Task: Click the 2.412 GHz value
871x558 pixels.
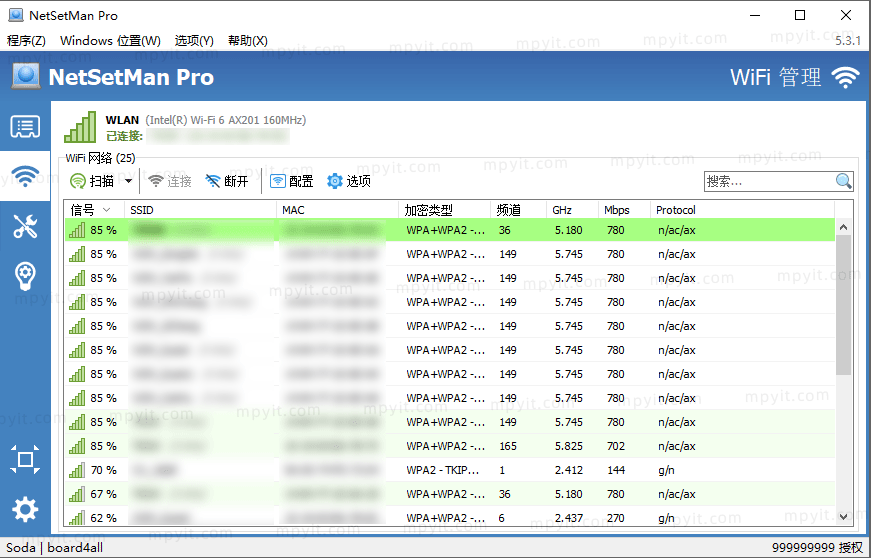Action: pyautogui.click(x=569, y=470)
